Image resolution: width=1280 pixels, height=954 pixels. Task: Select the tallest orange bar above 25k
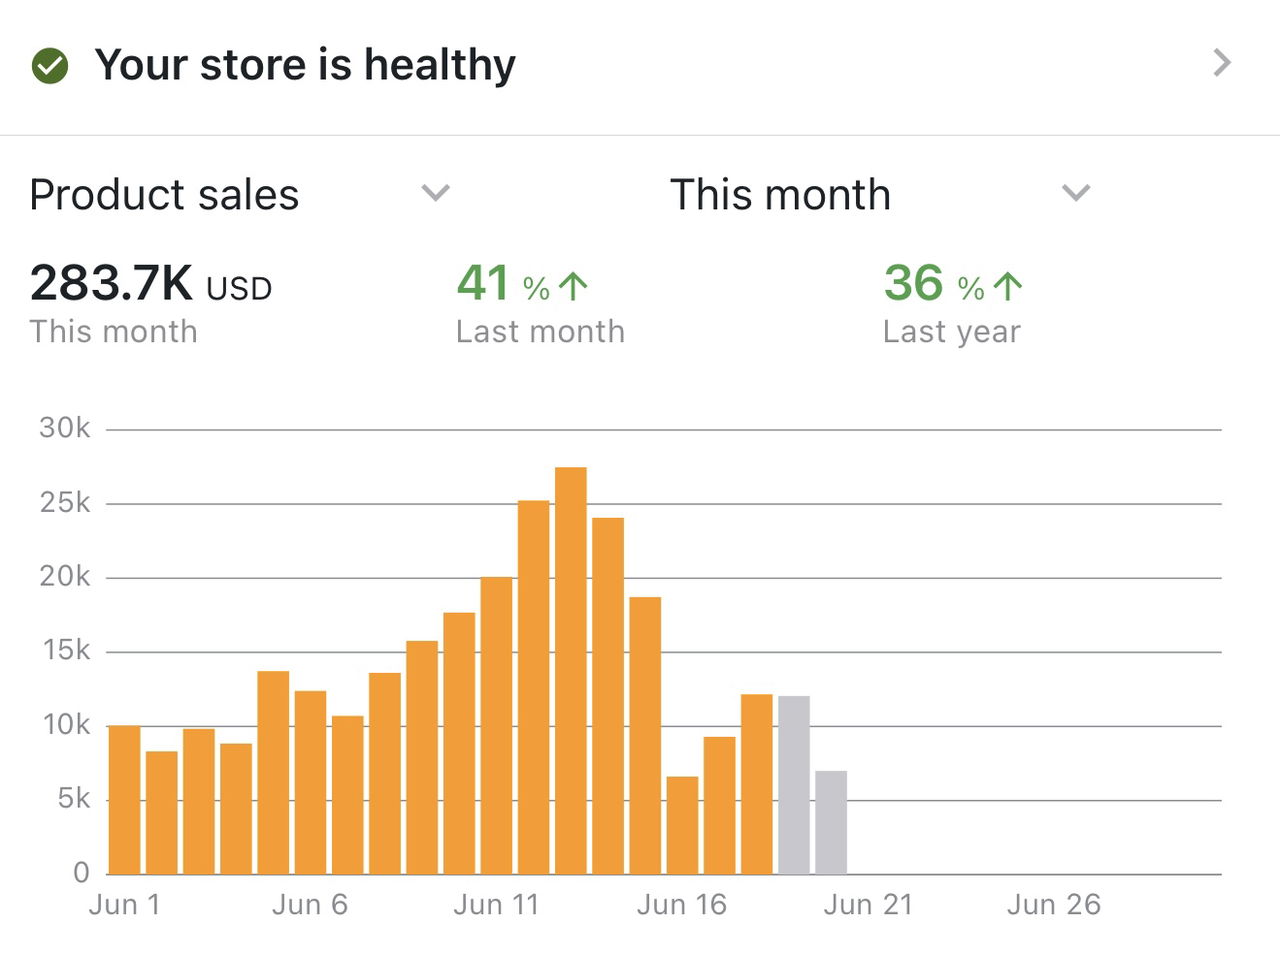tap(571, 670)
